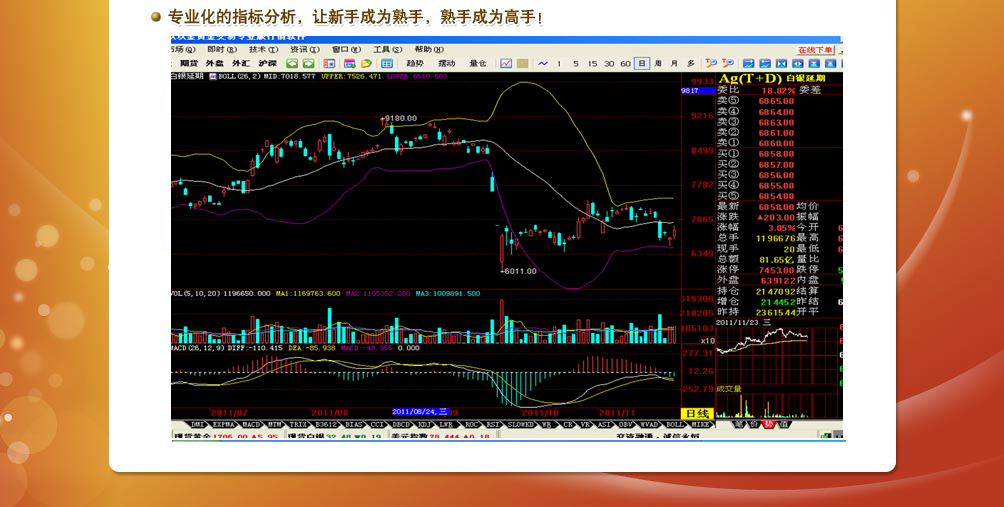Screen dimensions: 1004x507
Task: Click the yellow 日线 label
Action: (696, 413)
